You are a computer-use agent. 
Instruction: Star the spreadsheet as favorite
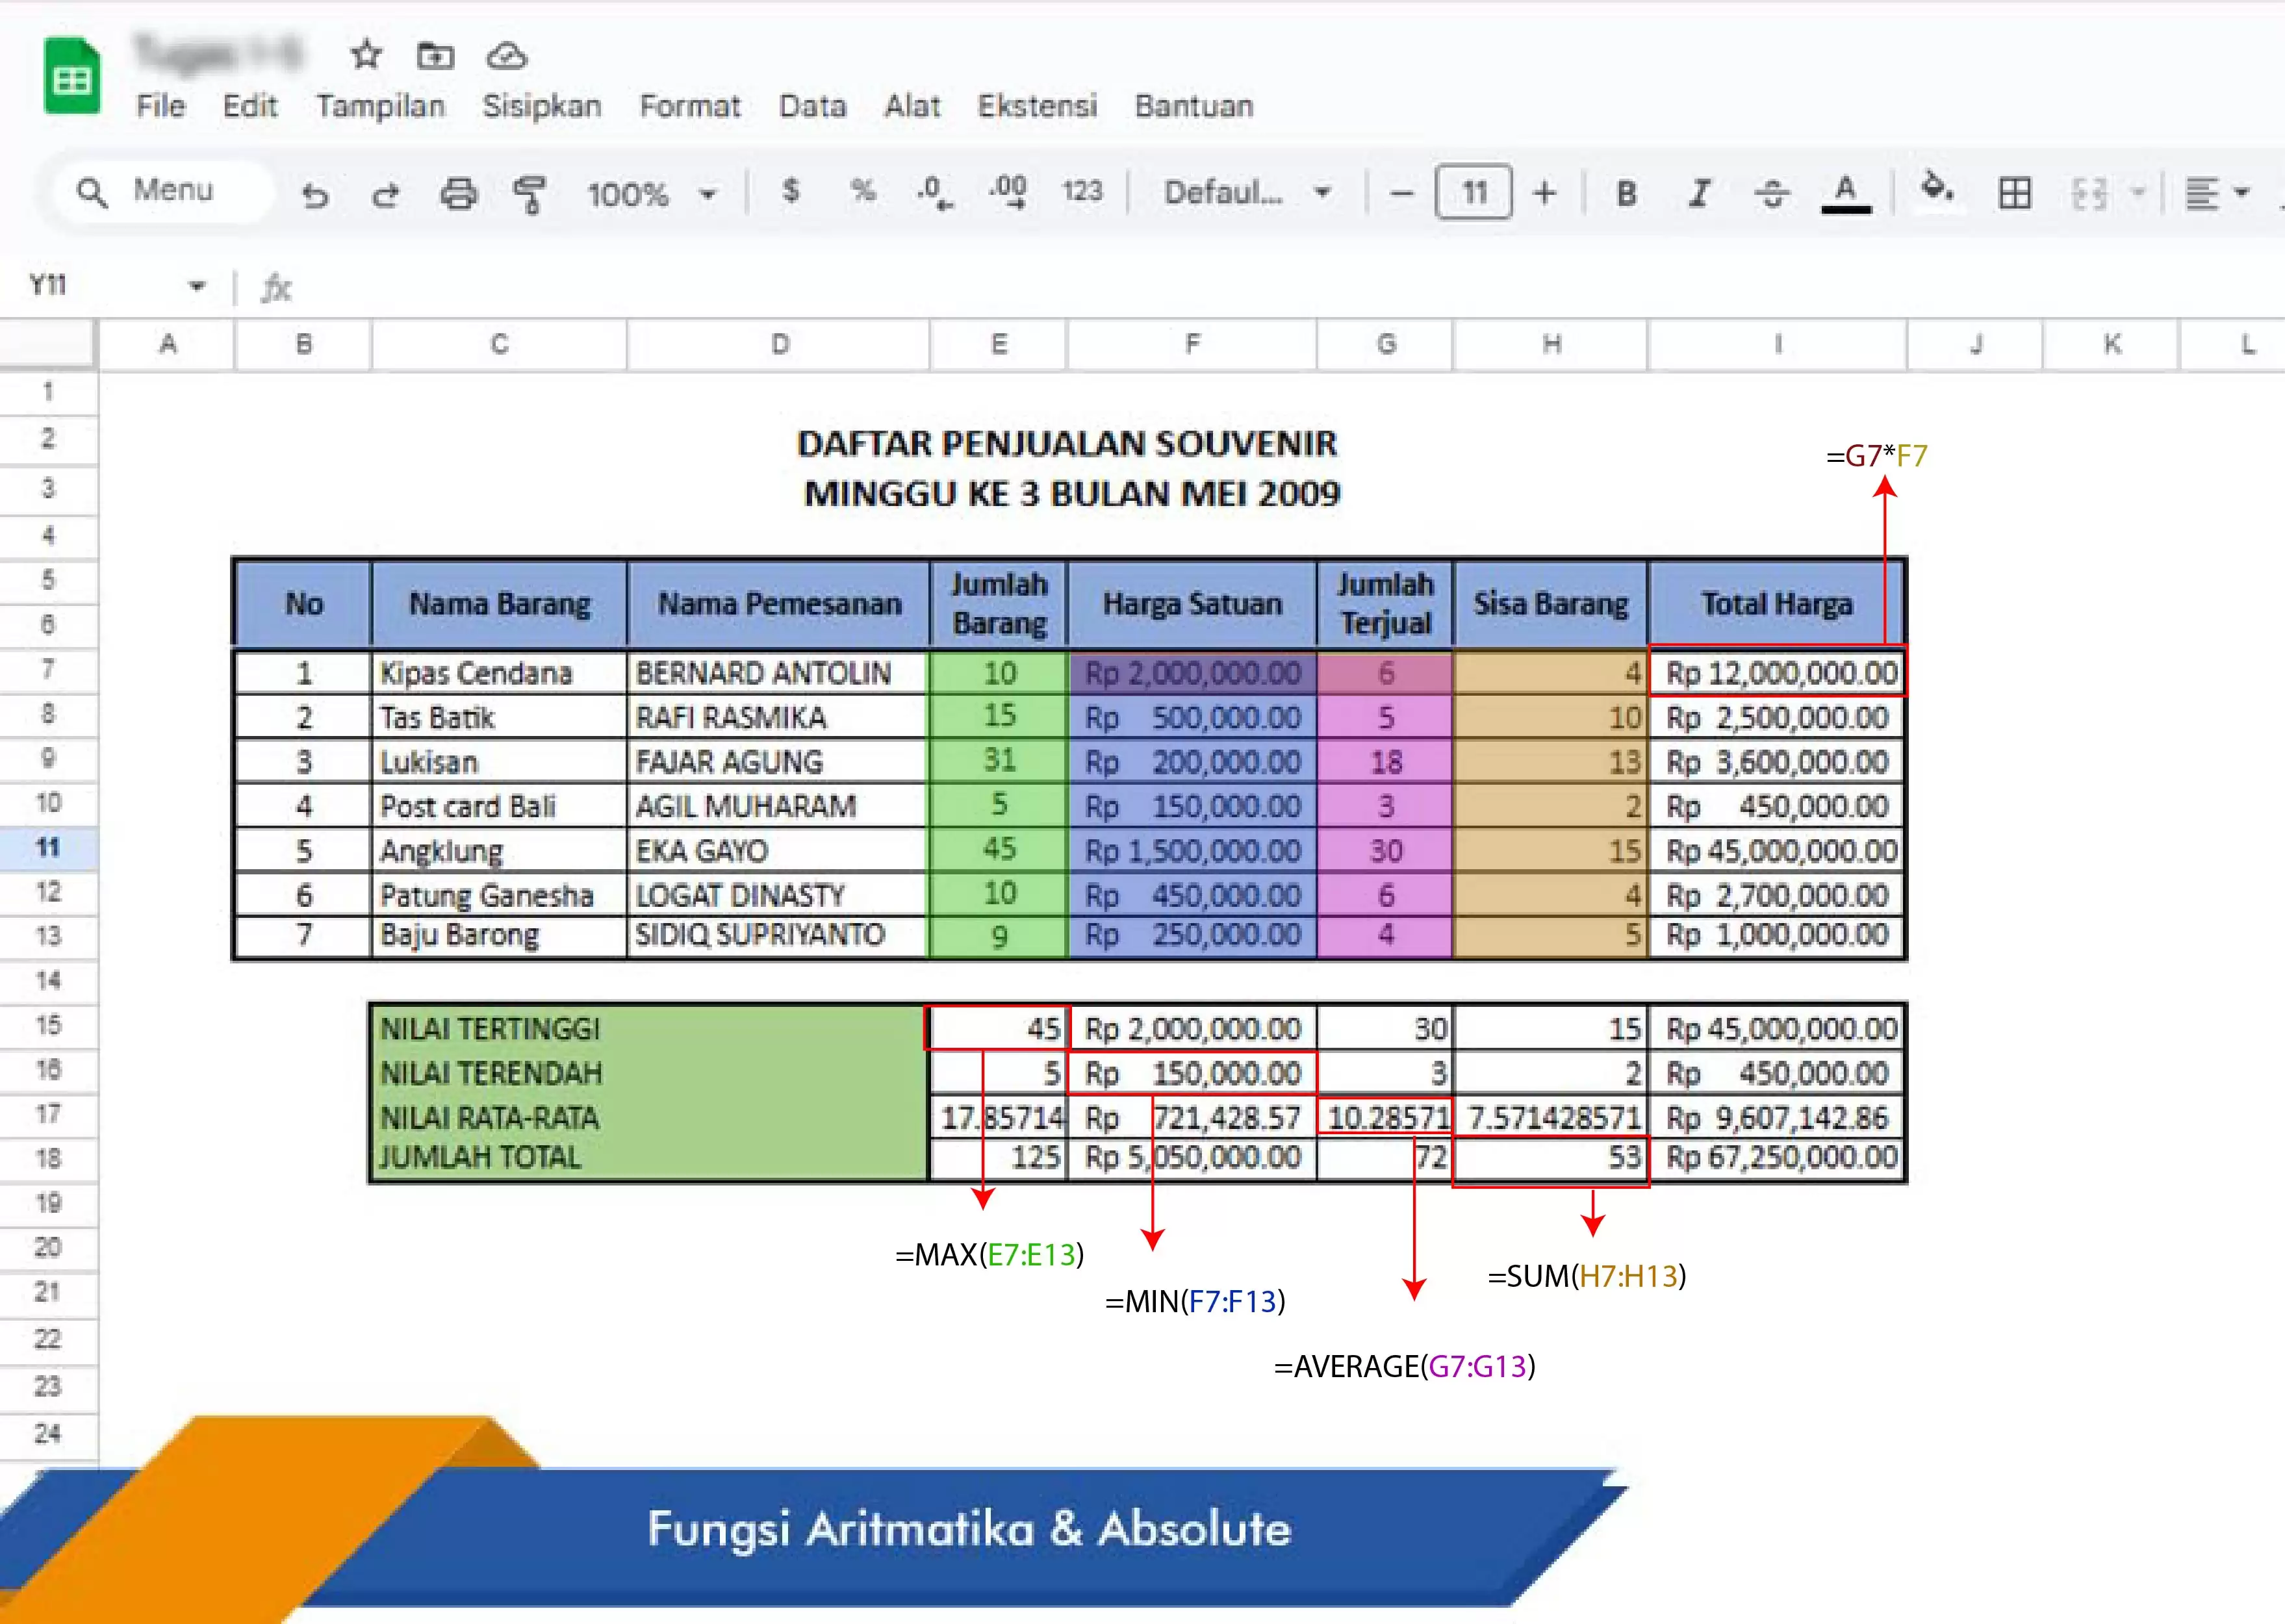pyautogui.click(x=366, y=57)
